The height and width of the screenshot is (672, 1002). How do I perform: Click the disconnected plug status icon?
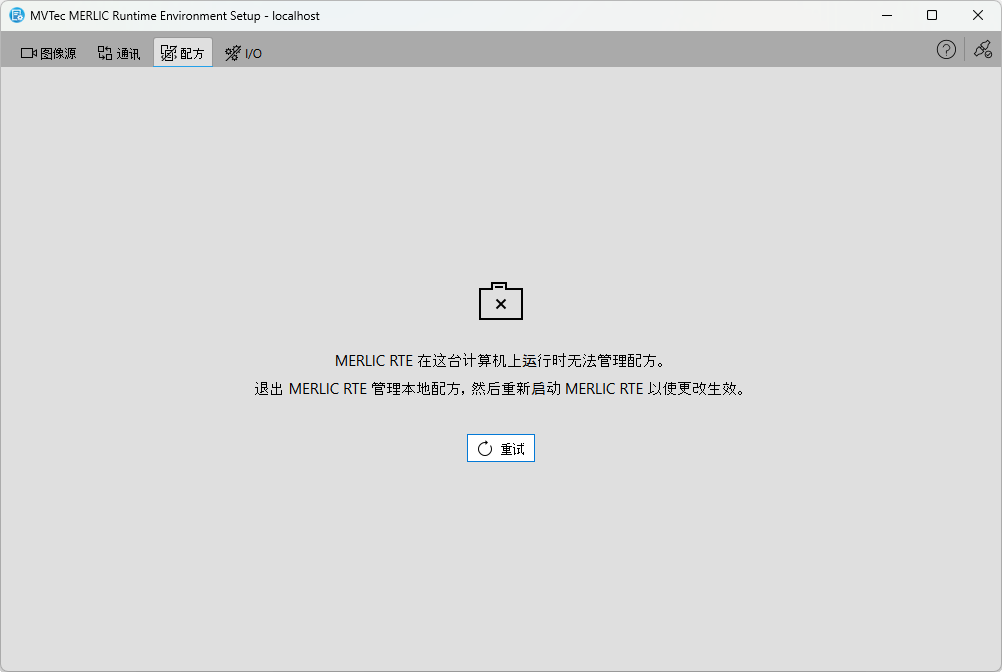pyautogui.click(x=981, y=48)
